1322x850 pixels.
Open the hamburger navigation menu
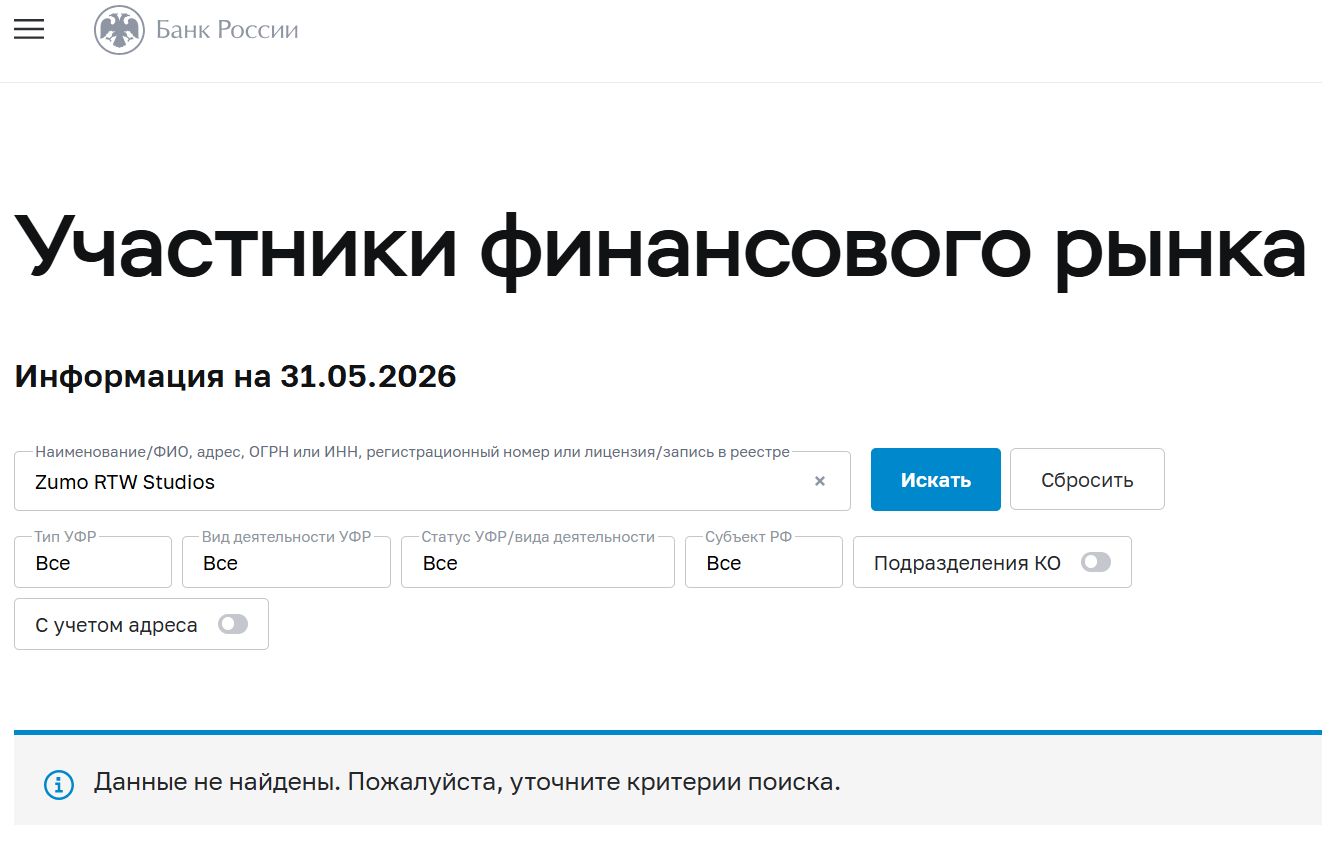point(29,30)
